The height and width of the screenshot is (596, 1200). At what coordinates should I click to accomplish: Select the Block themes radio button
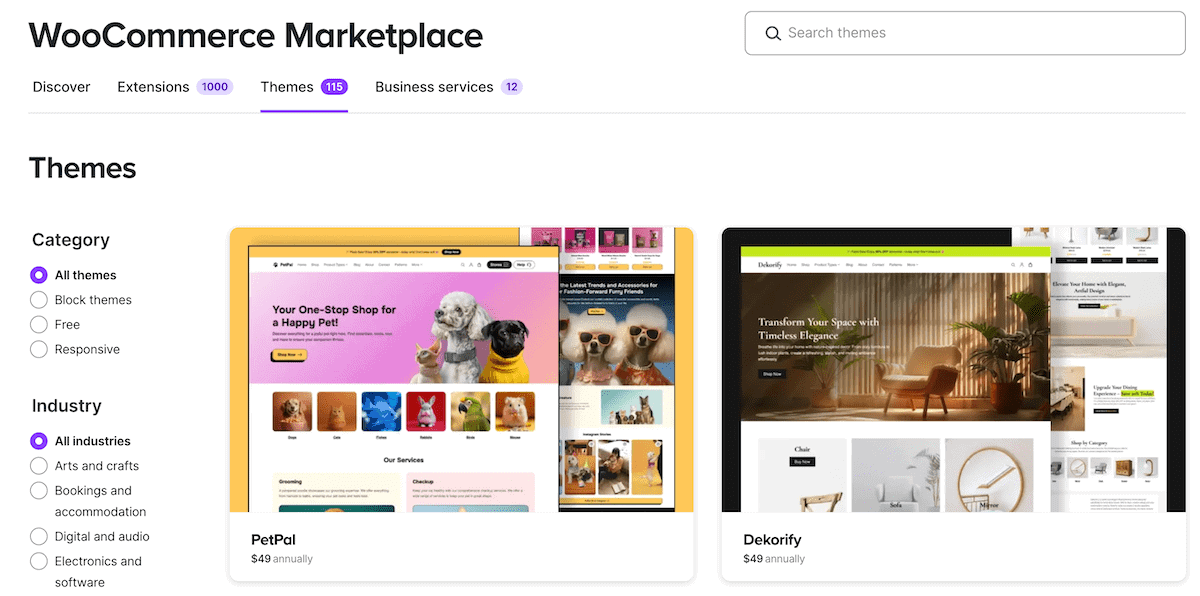[38, 299]
